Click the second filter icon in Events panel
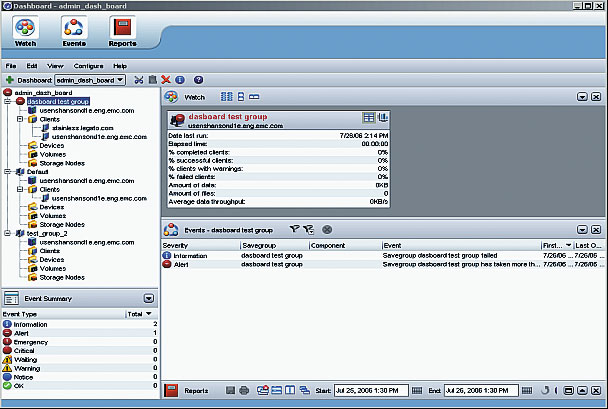Screen dimensions: 608x409 click(x=309, y=230)
